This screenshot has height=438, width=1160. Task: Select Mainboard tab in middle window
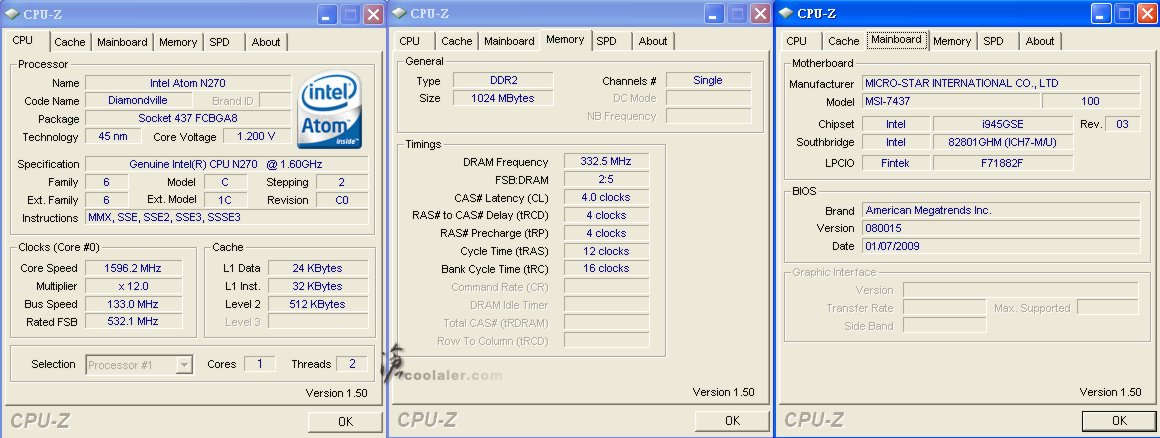click(509, 41)
